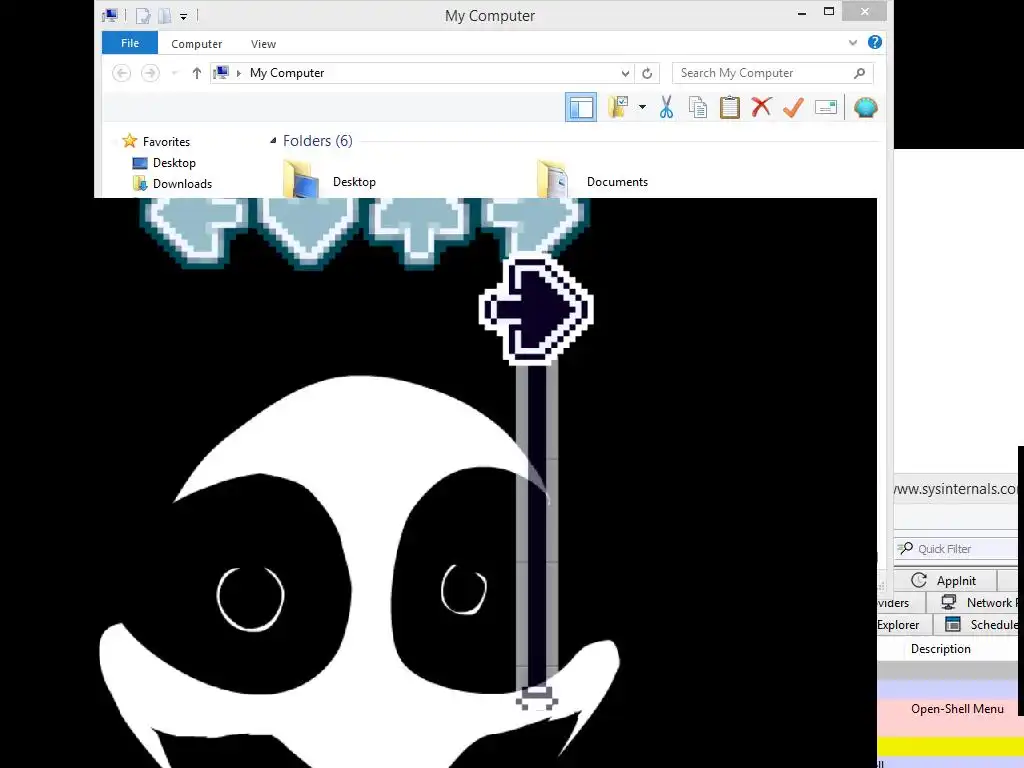Open the View ribbon tab

263,44
